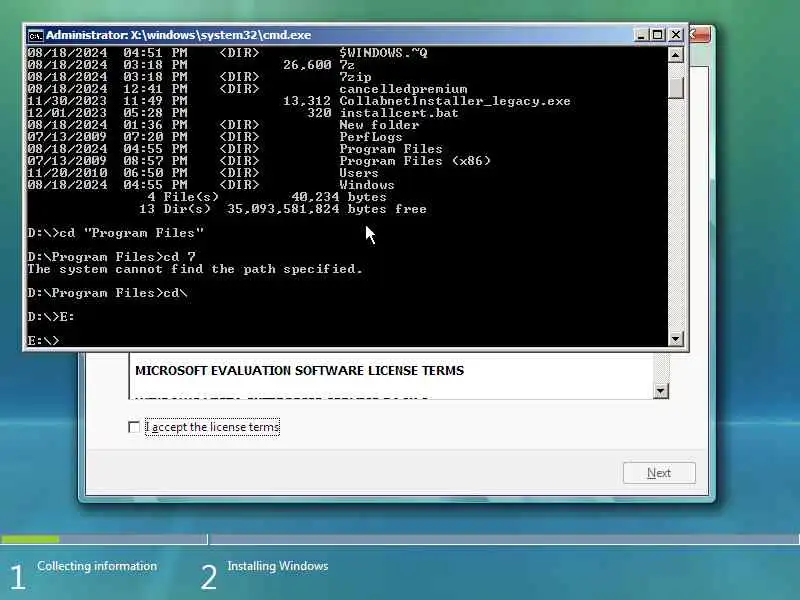The width and height of the screenshot is (800, 600).
Task: Close the Administrator cmd.exe window
Action: (x=676, y=35)
